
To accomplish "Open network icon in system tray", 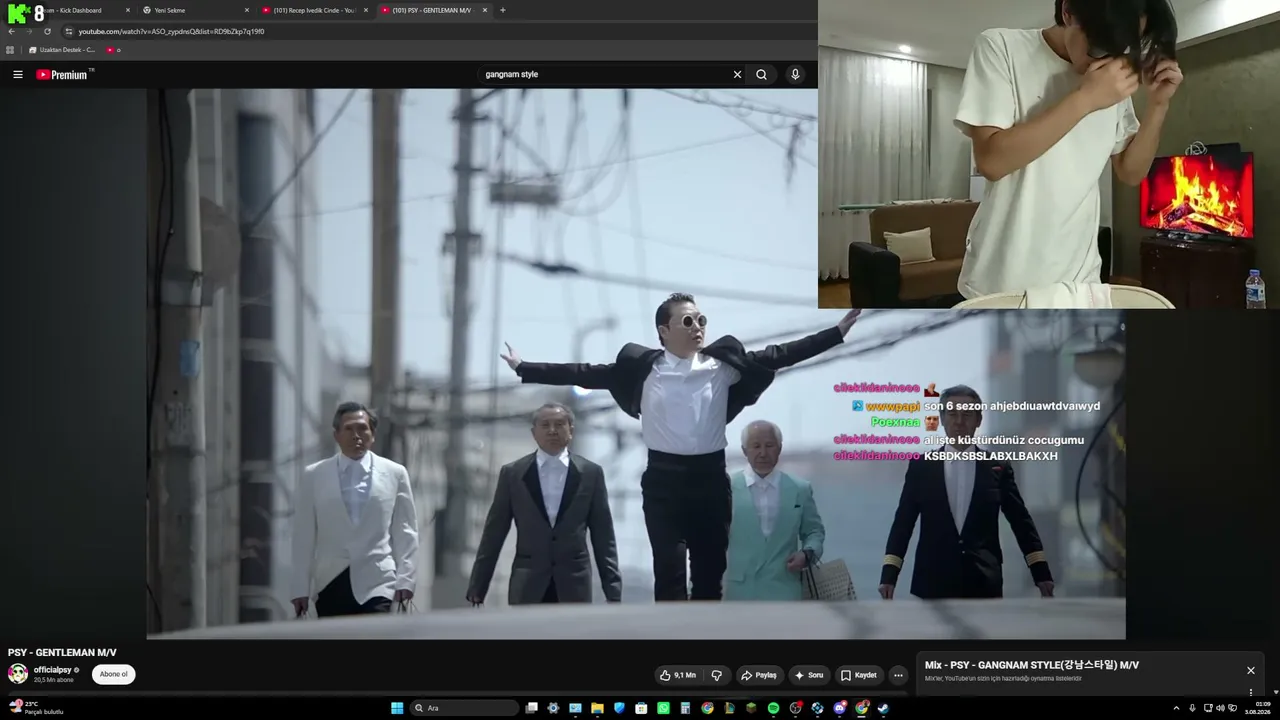I will pos(1208,708).
